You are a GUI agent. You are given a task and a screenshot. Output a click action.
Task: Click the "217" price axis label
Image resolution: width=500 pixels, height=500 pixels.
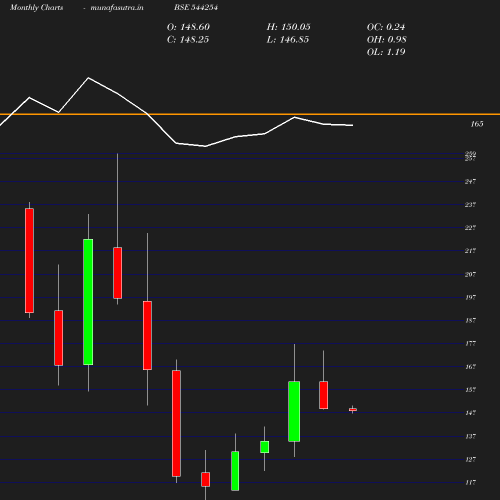(470, 251)
